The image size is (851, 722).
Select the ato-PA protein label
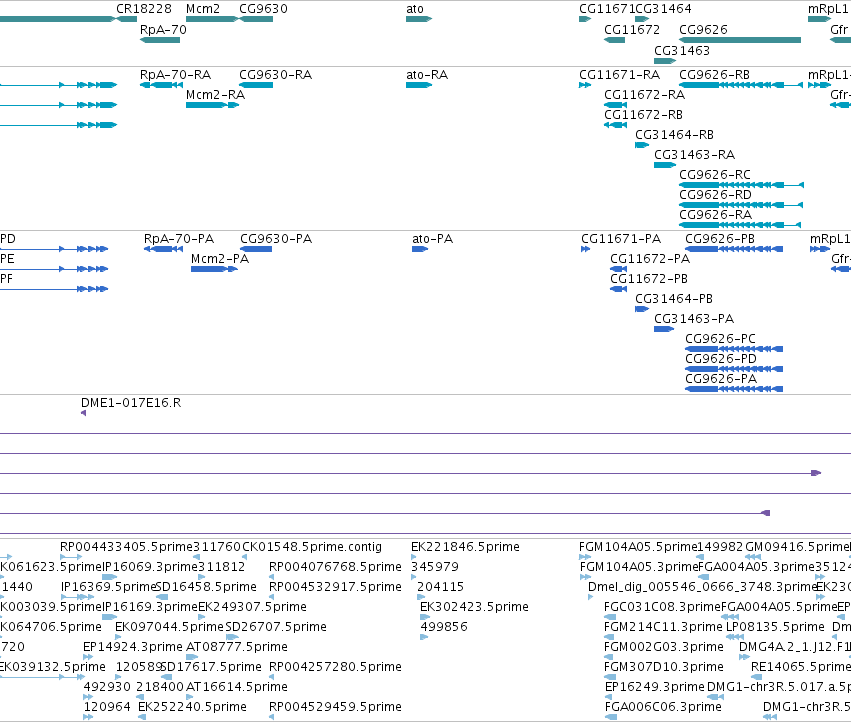pos(433,239)
